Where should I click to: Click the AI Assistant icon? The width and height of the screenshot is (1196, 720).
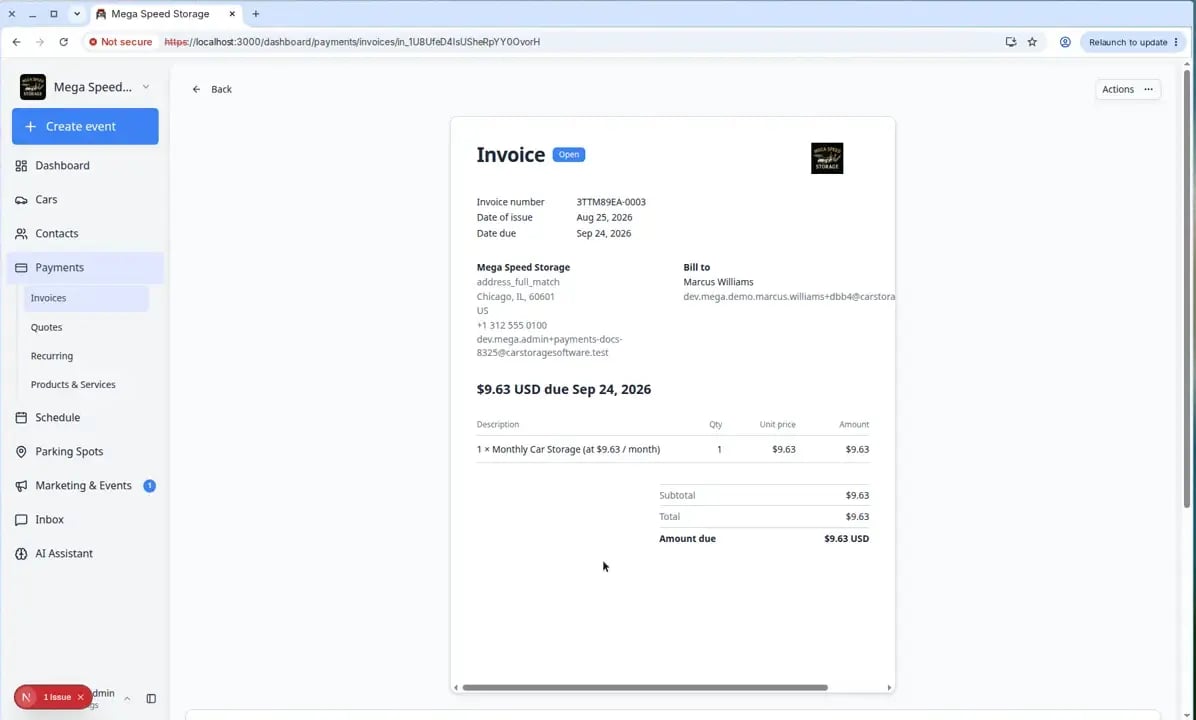21,554
